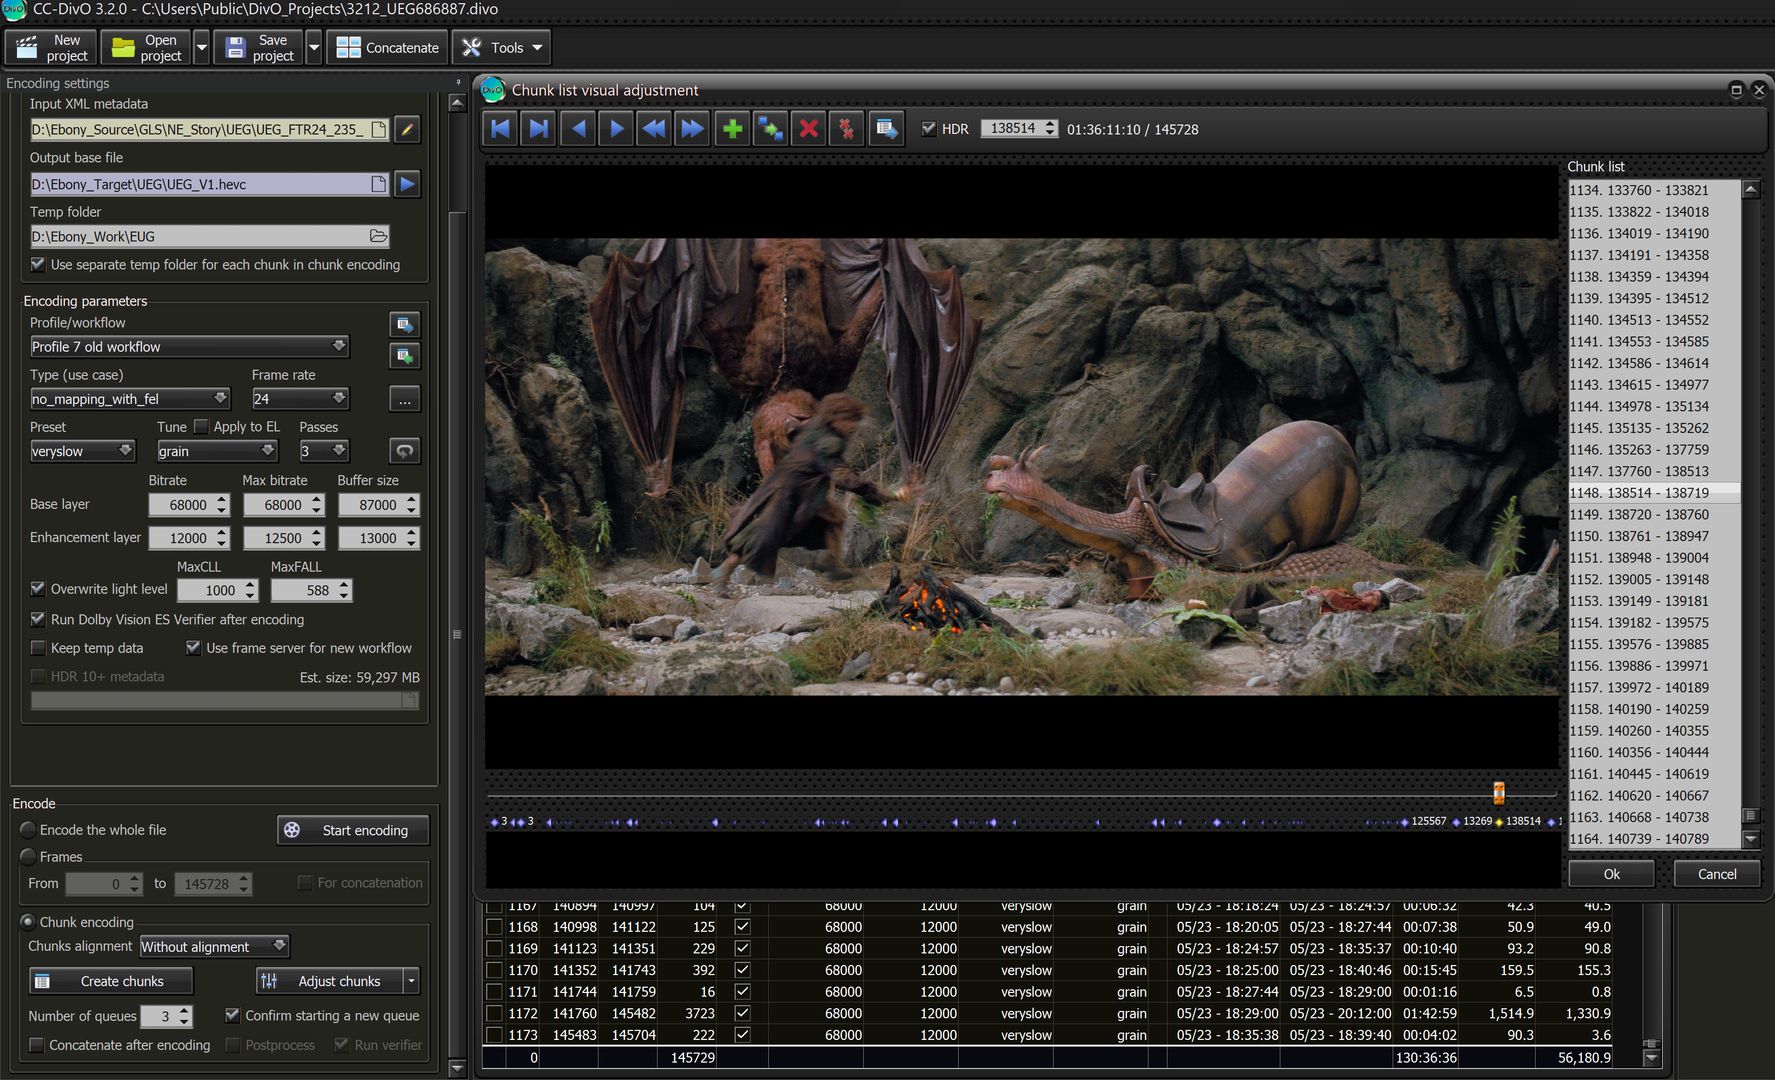Screen dimensions: 1775x1080
Task: Open the Chunks alignment dropdown
Action: pos(213,946)
